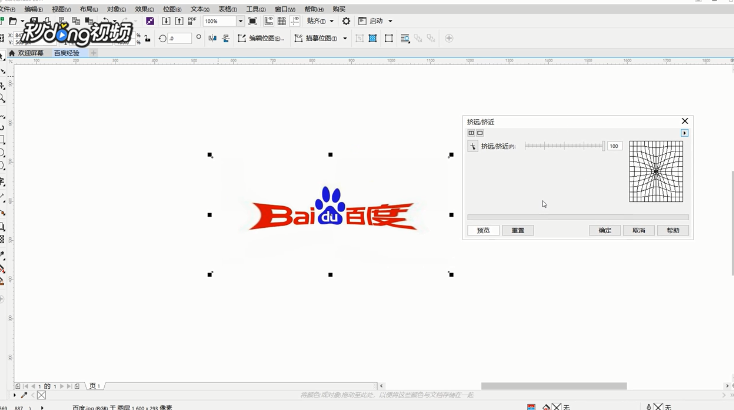The image size is (734, 410).
Task: Open the 效果 (Effects) menu
Action: [x=144, y=9]
